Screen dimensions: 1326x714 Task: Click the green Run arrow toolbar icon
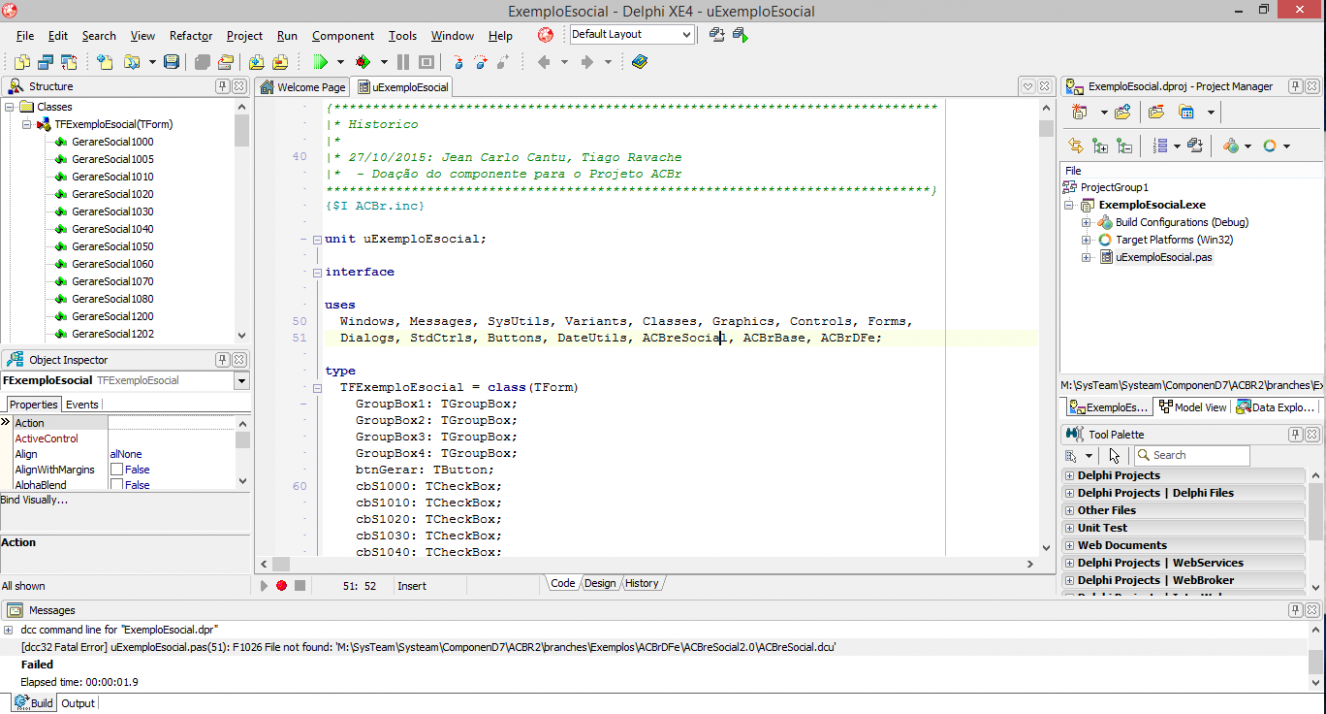pyautogui.click(x=320, y=62)
